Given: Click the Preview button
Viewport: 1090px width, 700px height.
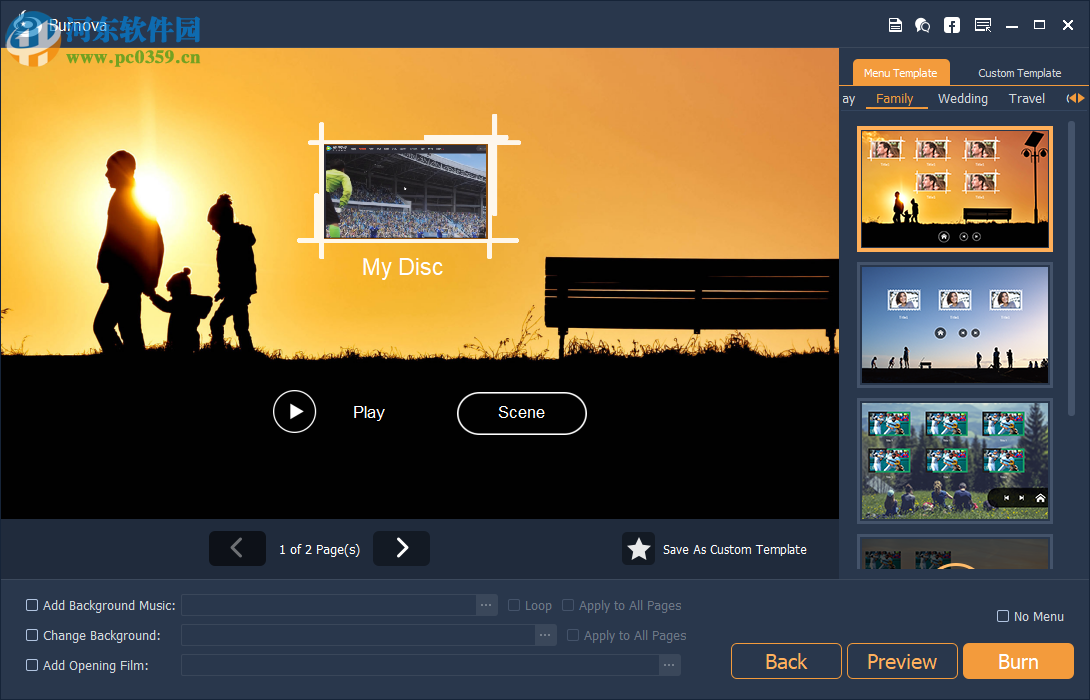Looking at the screenshot, I should (902, 661).
